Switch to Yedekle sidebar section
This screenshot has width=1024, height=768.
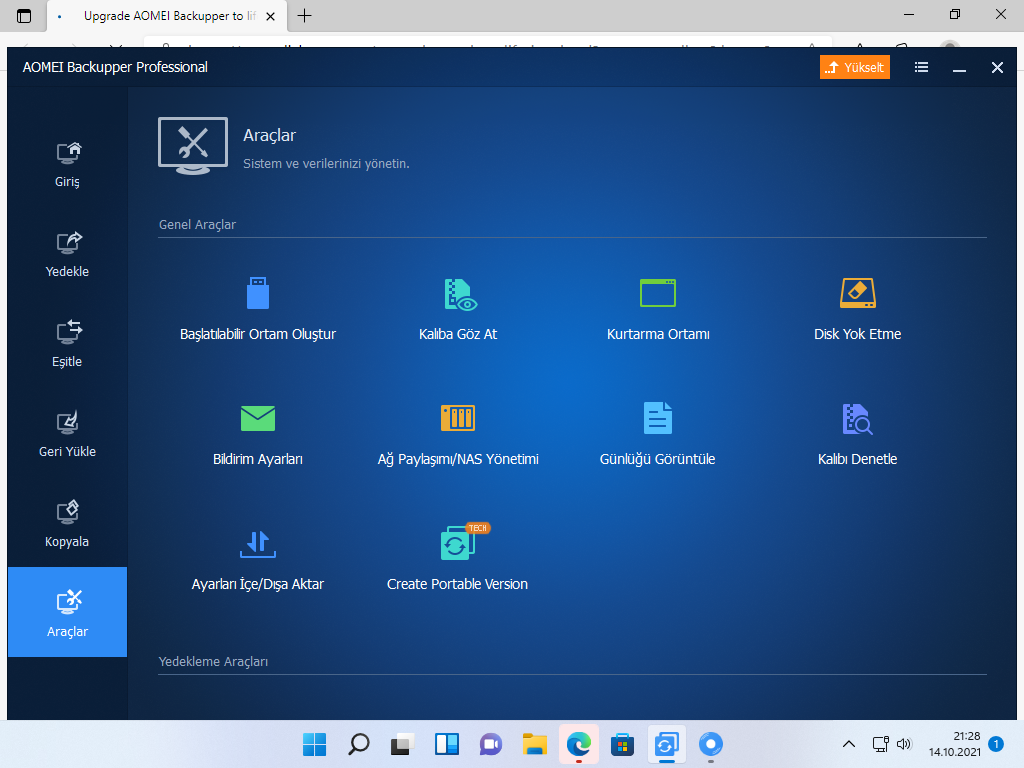pyautogui.click(x=67, y=255)
